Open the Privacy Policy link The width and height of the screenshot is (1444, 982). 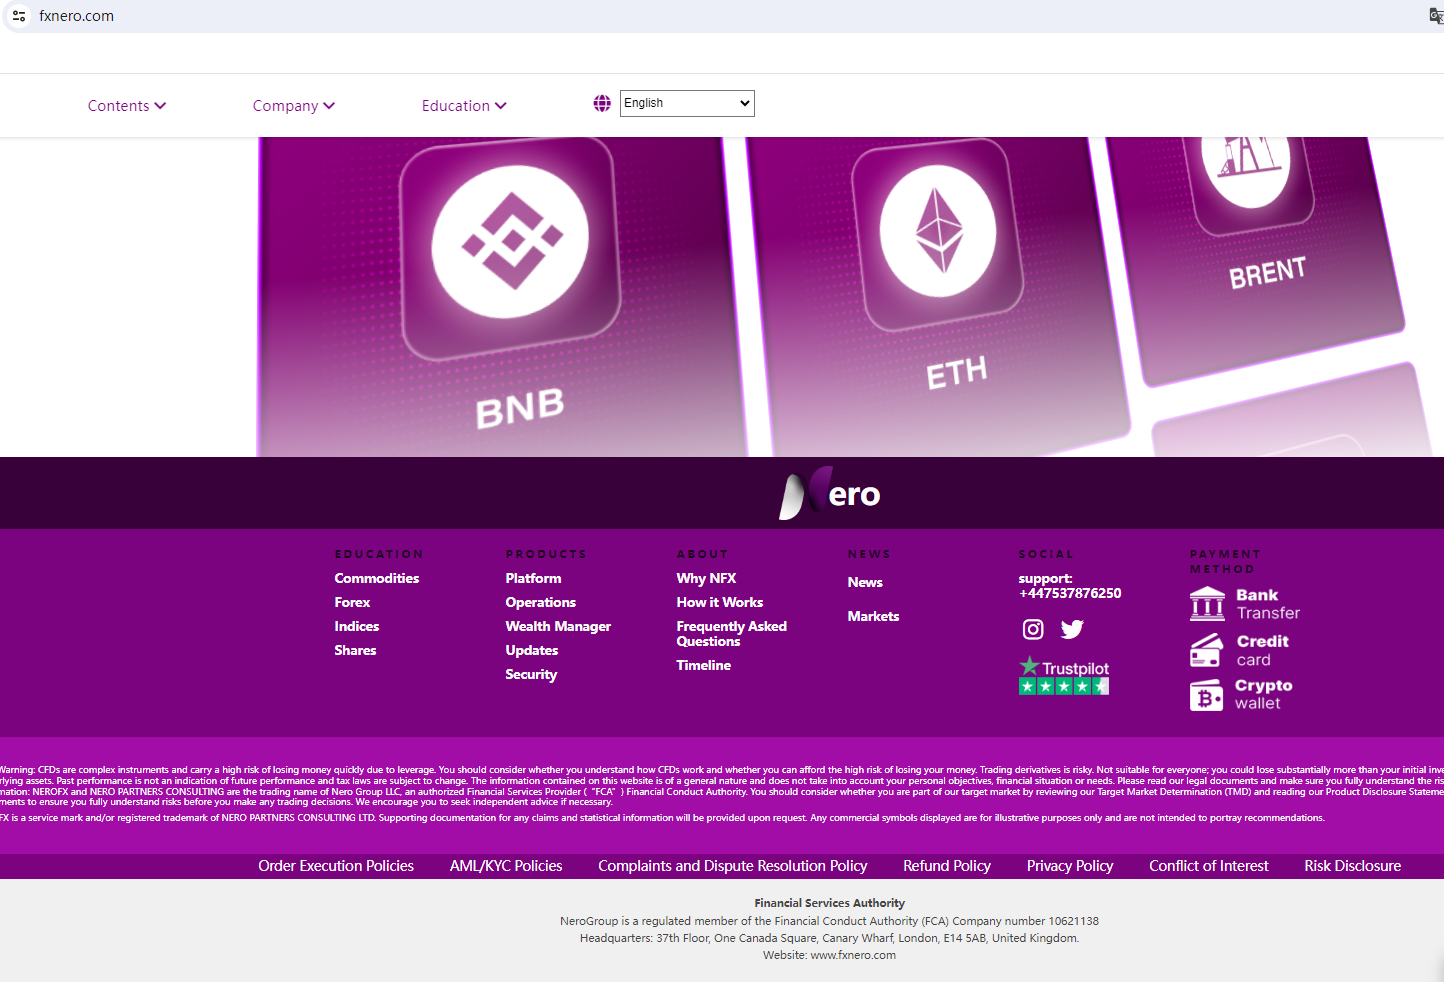pos(1070,866)
